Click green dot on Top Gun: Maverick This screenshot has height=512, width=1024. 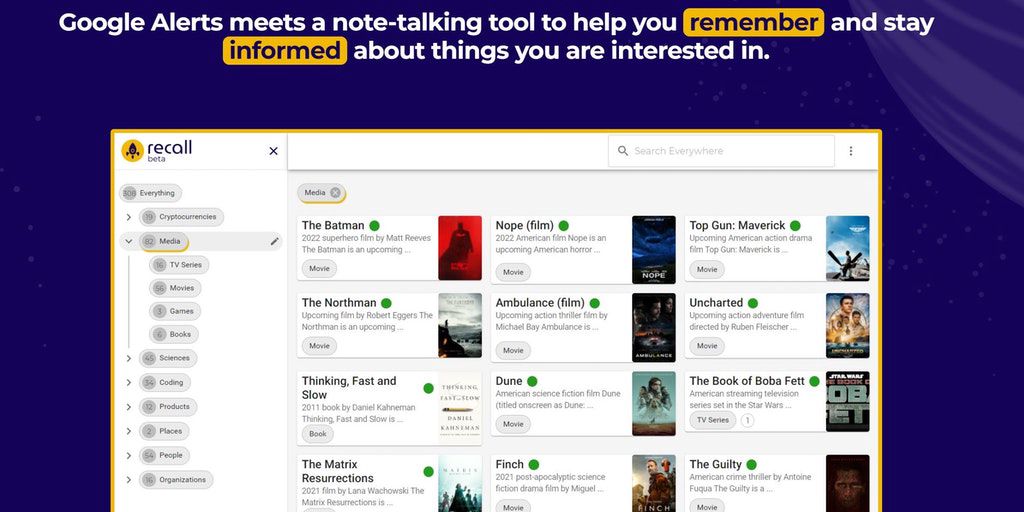click(x=795, y=225)
